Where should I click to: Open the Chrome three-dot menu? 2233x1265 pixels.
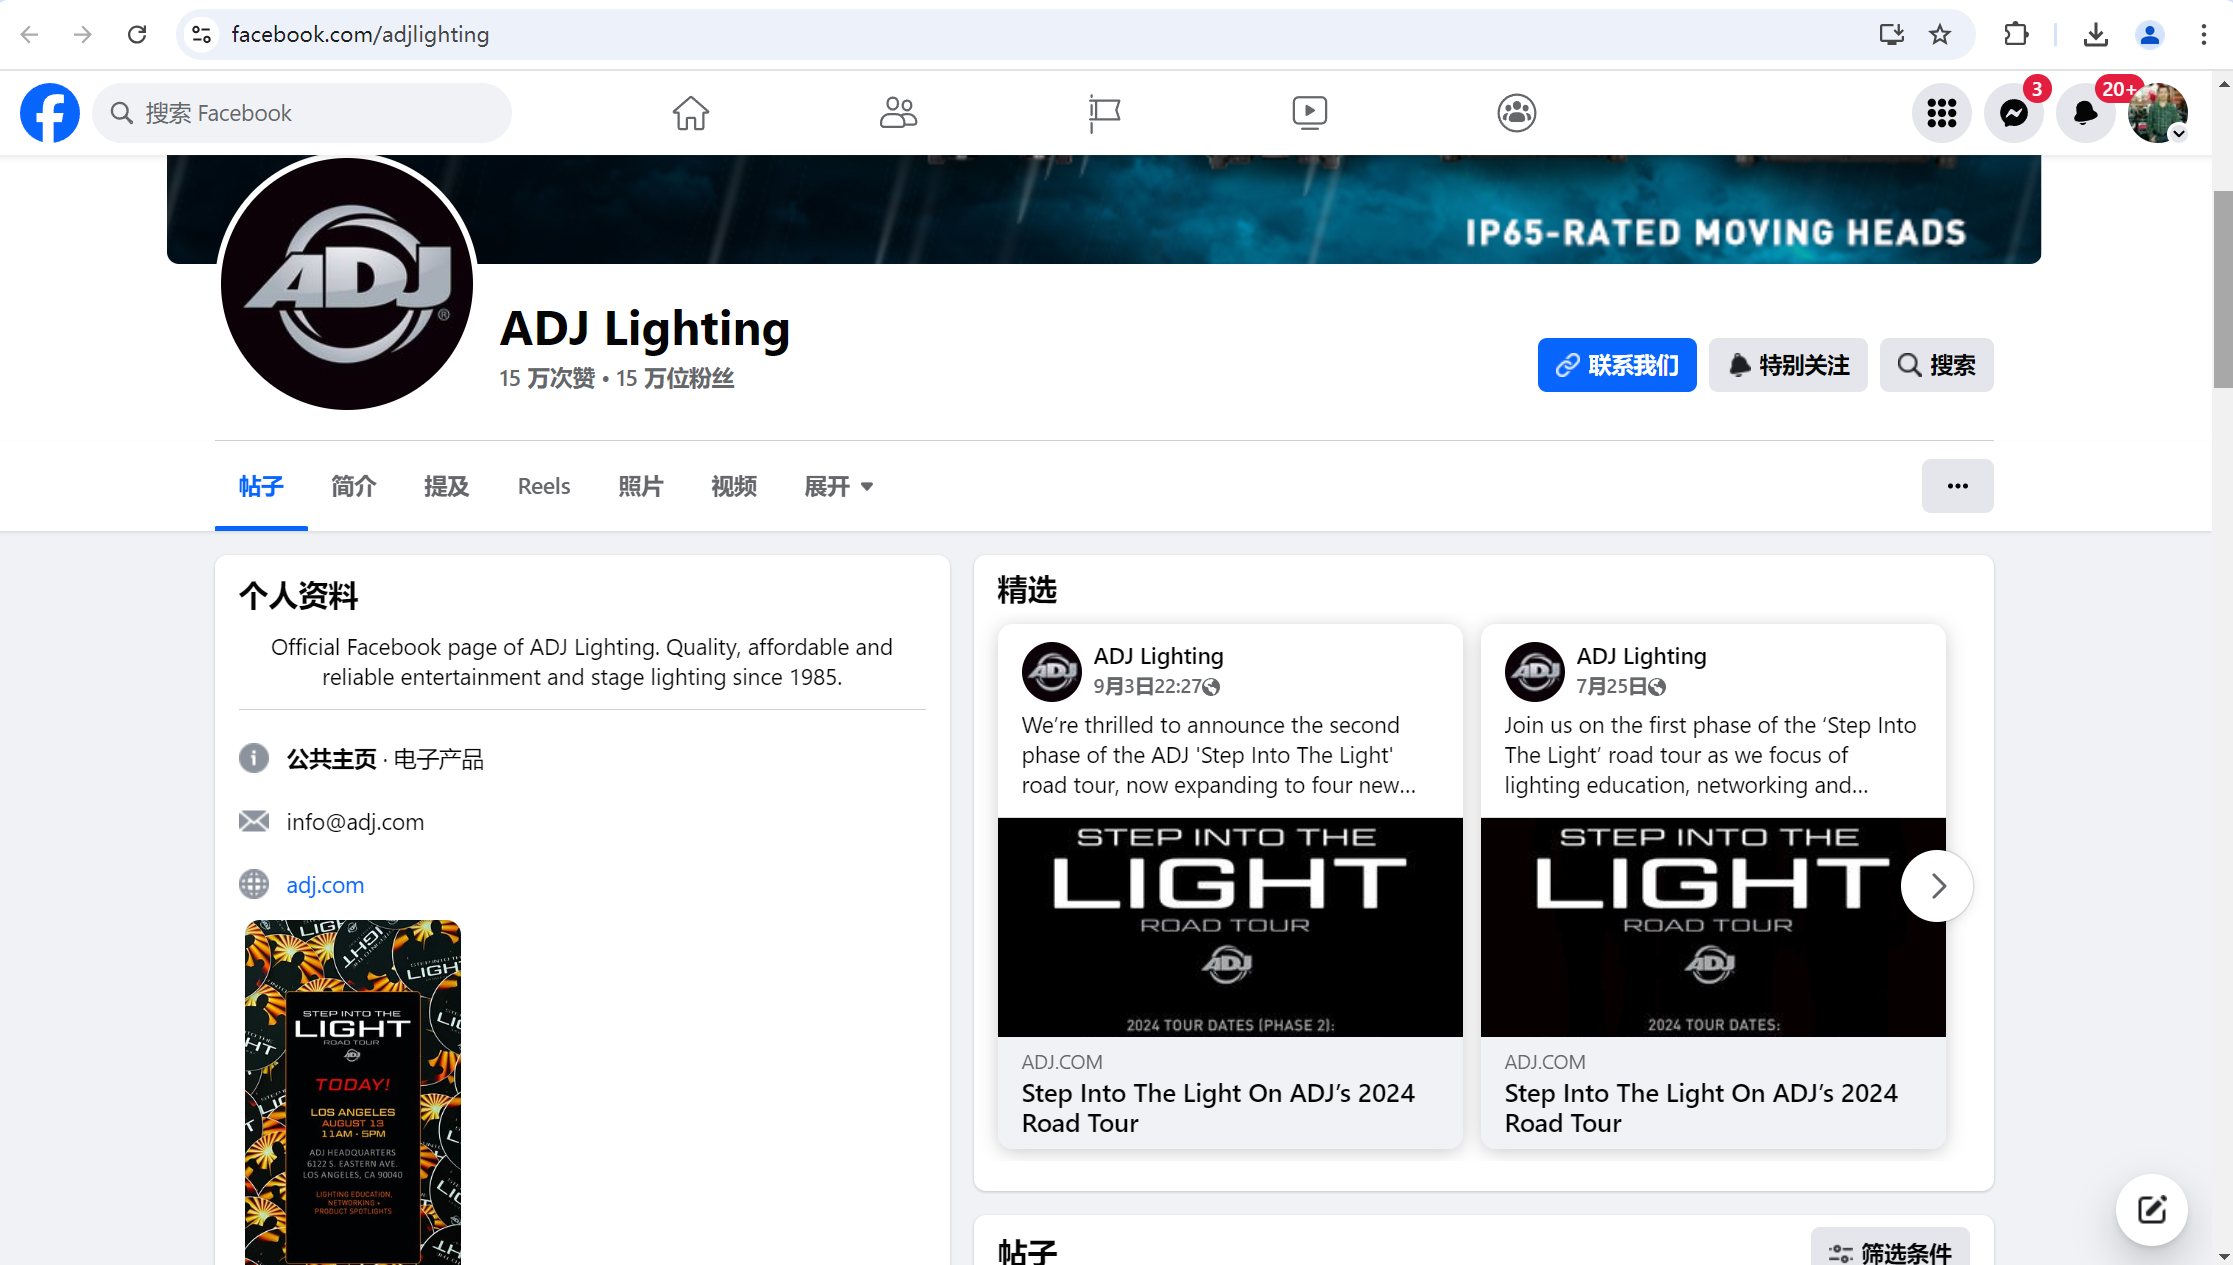click(2204, 35)
